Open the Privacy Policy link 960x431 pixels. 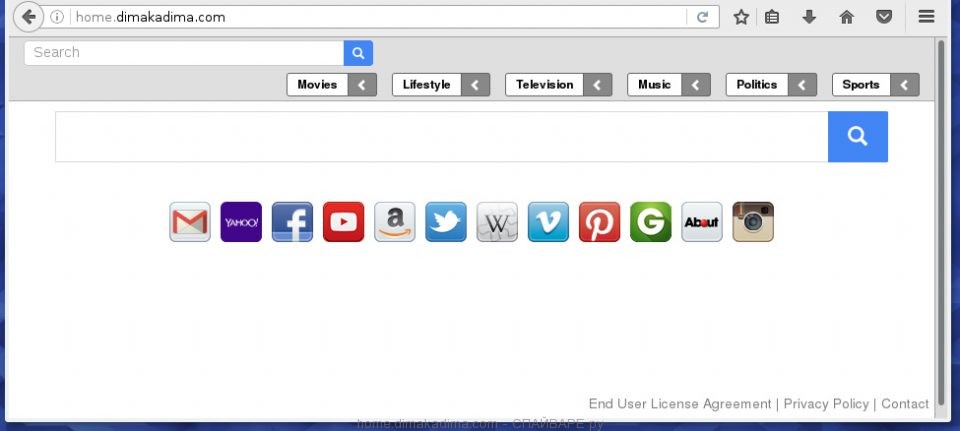point(826,404)
